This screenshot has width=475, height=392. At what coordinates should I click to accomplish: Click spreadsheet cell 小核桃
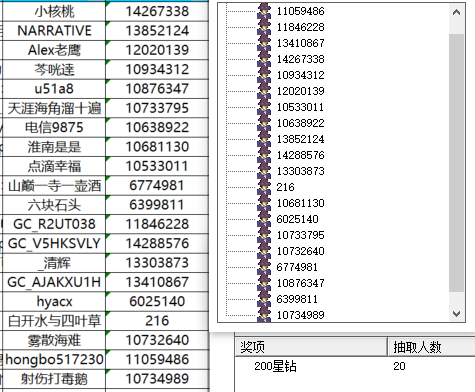(x=54, y=11)
